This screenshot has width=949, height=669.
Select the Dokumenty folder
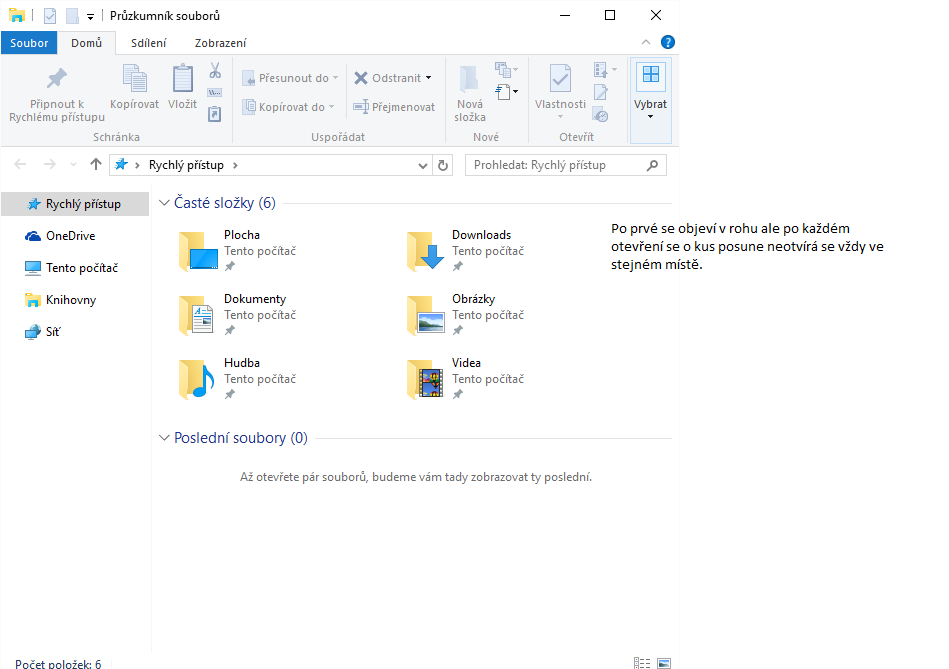click(238, 314)
